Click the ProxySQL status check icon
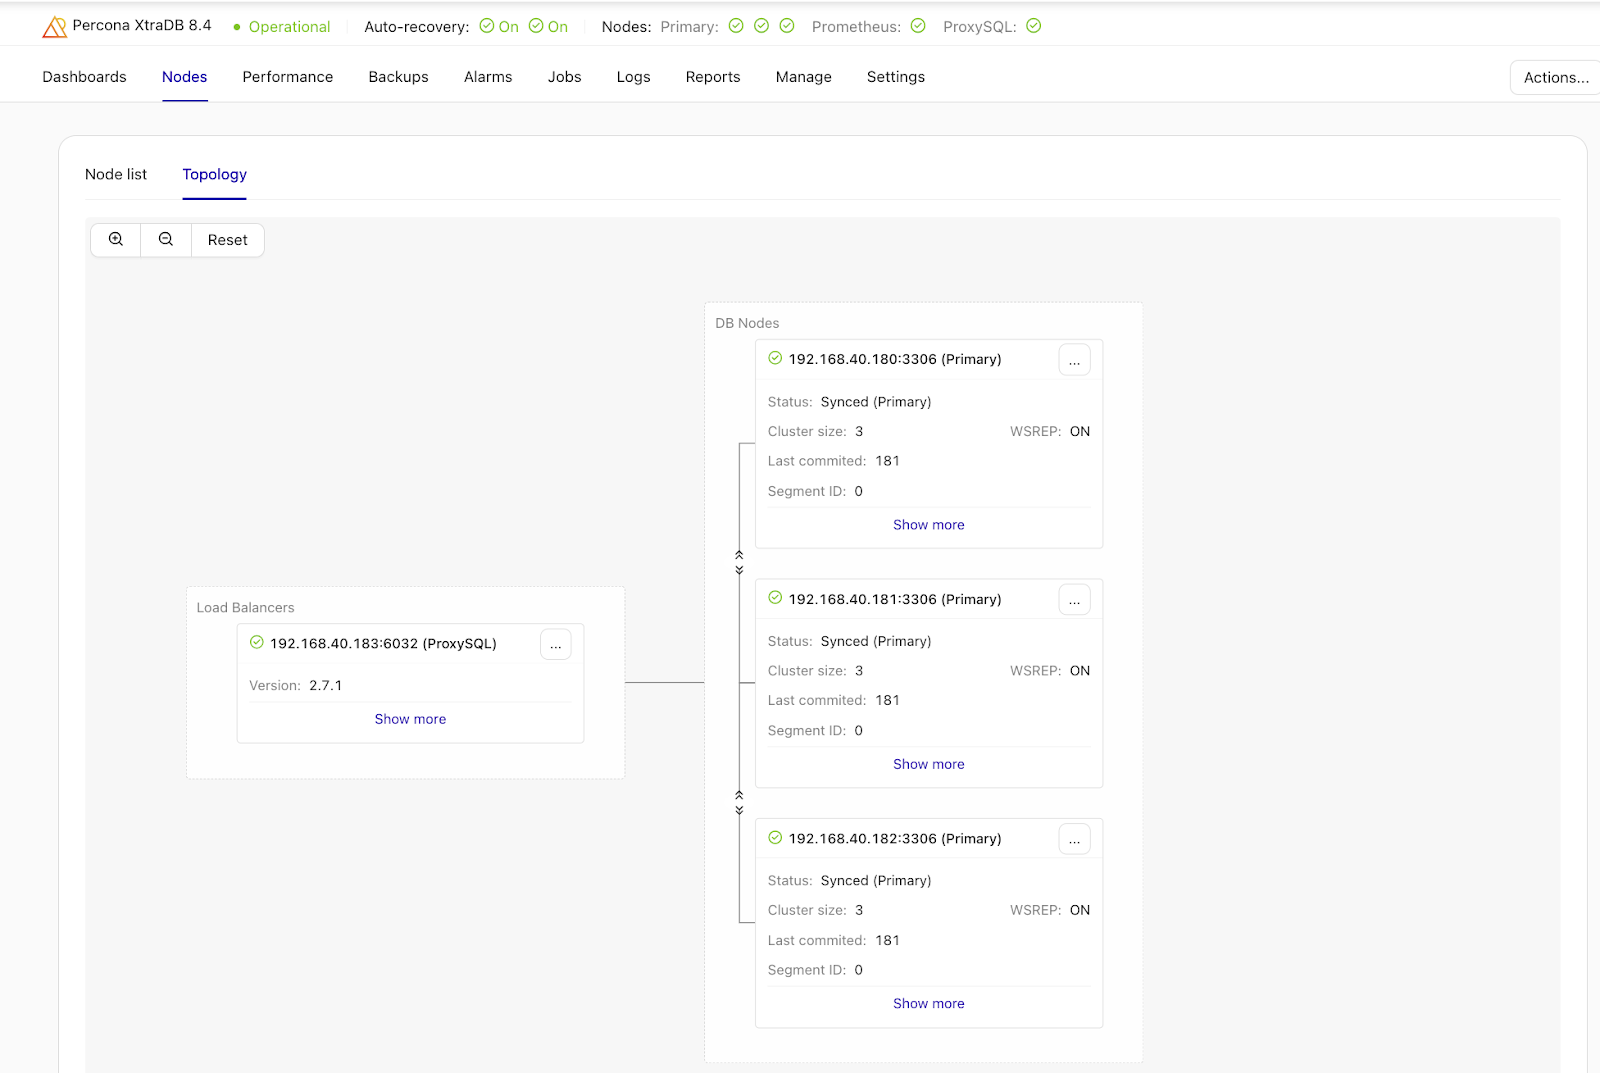The image size is (1600, 1073). pos(1033,26)
